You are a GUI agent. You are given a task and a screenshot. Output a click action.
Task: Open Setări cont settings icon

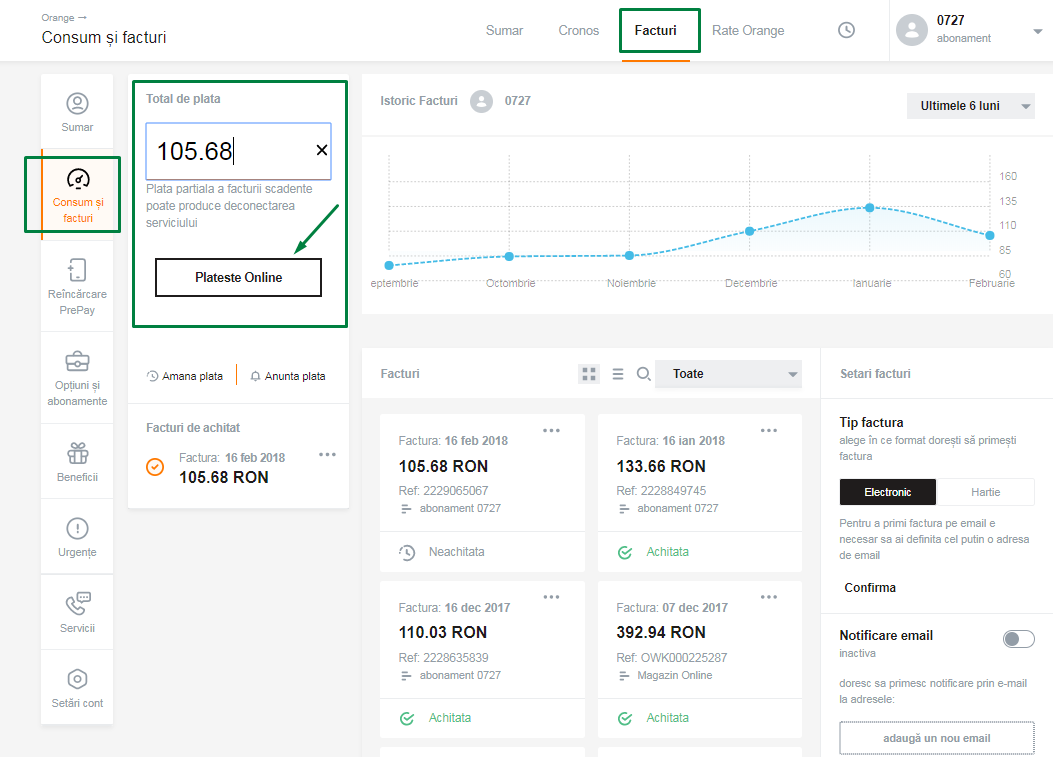[77, 679]
